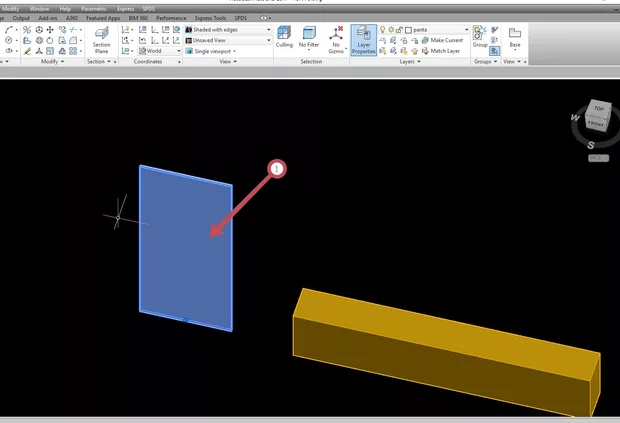
Task: Open the World coordinate system dropdown
Action: pyautogui.click(x=158, y=50)
